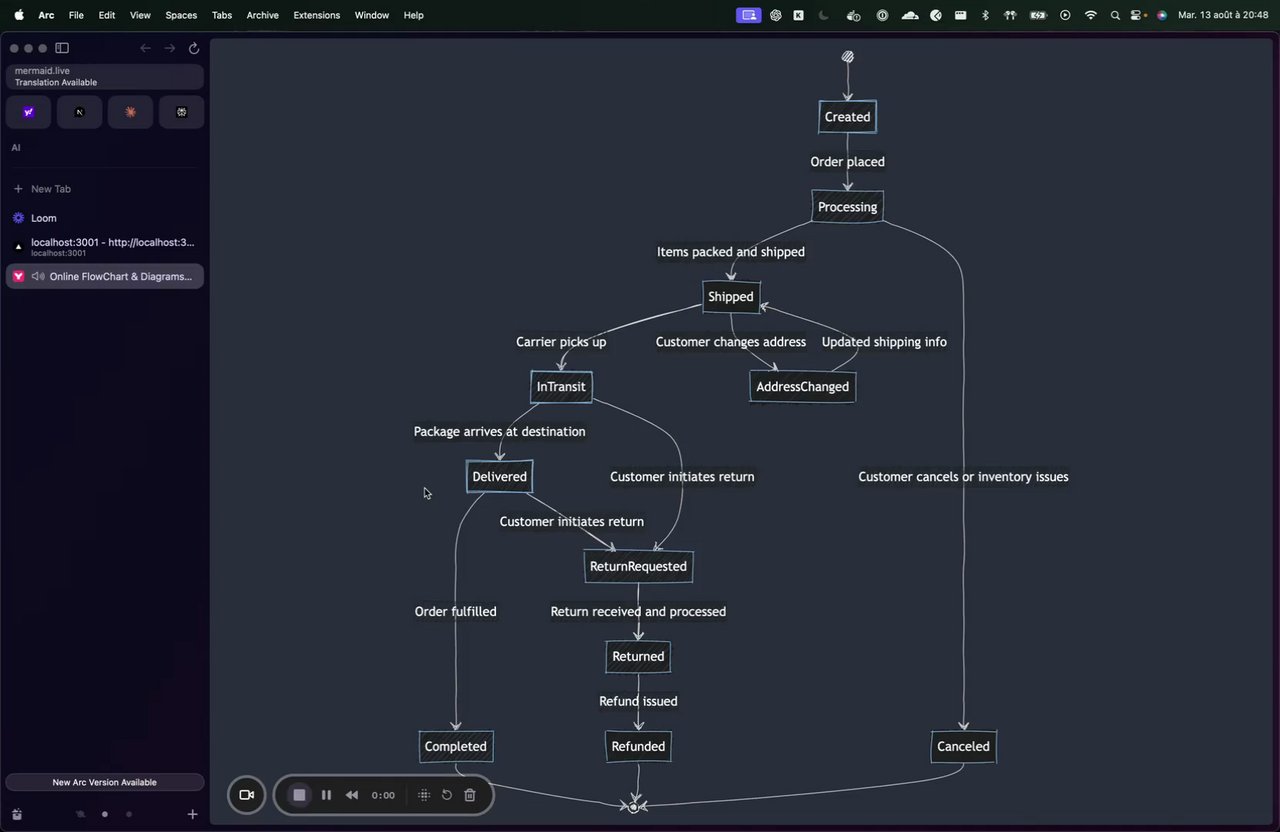The width and height of the screenshot is (1280, 832).
Task: Open the Extensions menu
Action: click(x=317, y=15)
